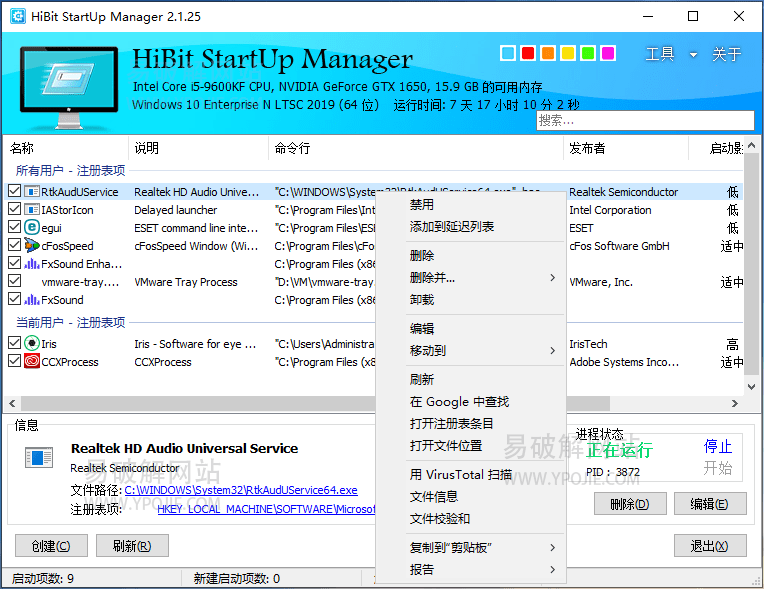
Task: Click the Realtek service icon in the info panel
Action: (39, 458)
